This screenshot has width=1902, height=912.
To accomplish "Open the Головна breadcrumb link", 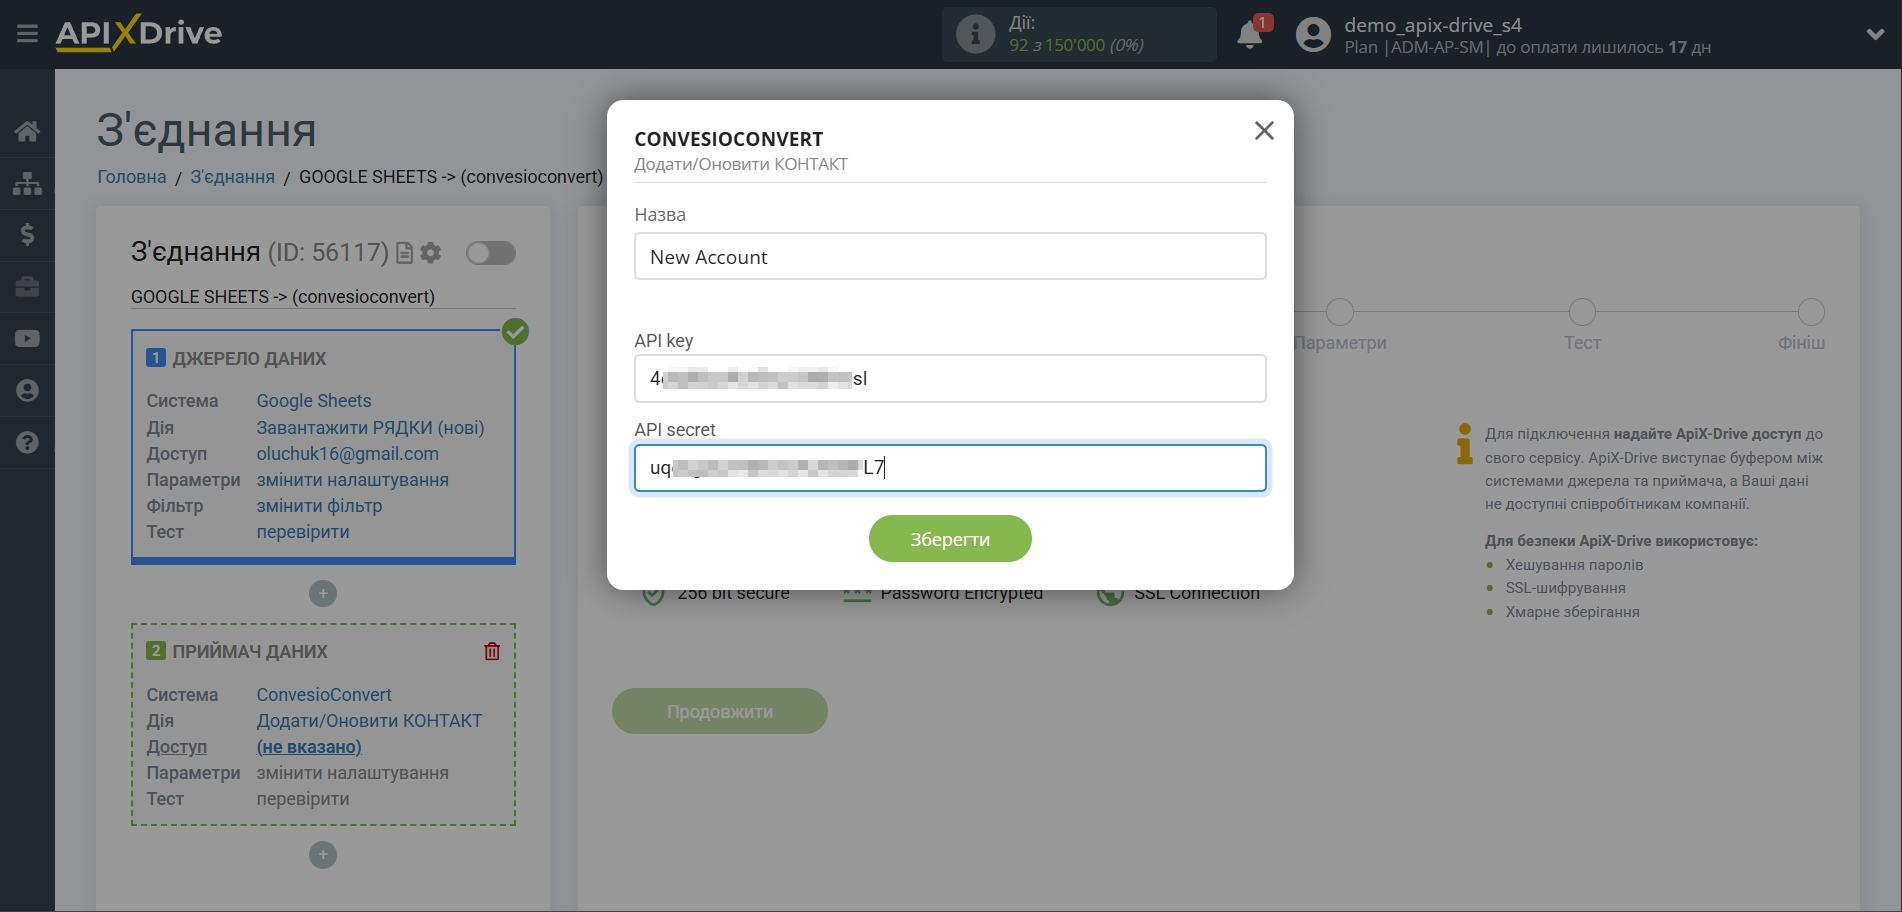I will [131, 177].
